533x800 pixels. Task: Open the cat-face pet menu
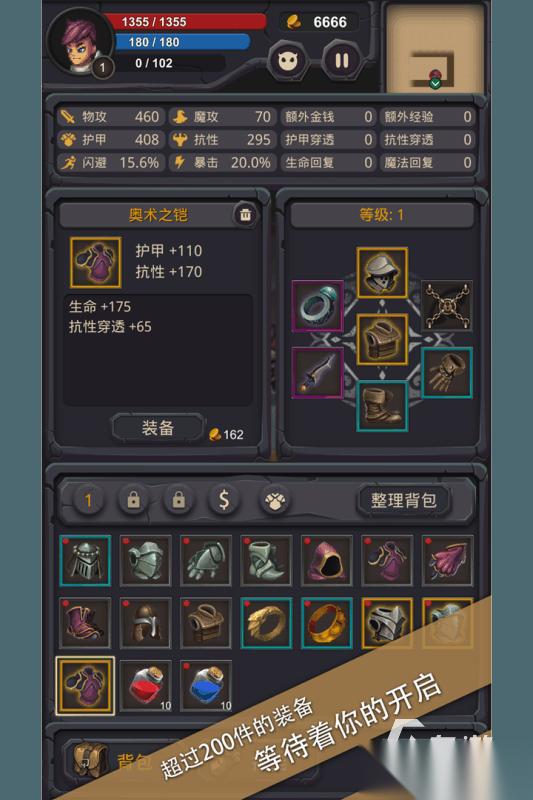[287, 61]
